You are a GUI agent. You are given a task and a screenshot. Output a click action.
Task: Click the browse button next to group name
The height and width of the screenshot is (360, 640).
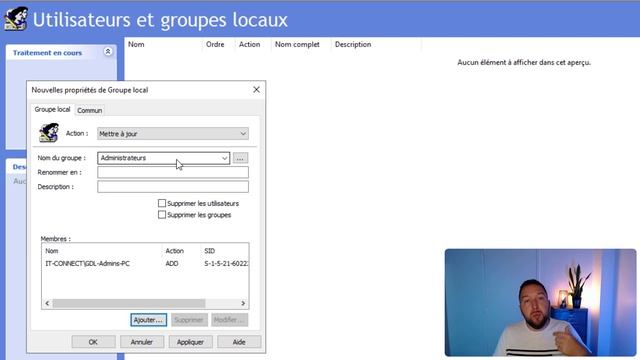tap(240, 158)
